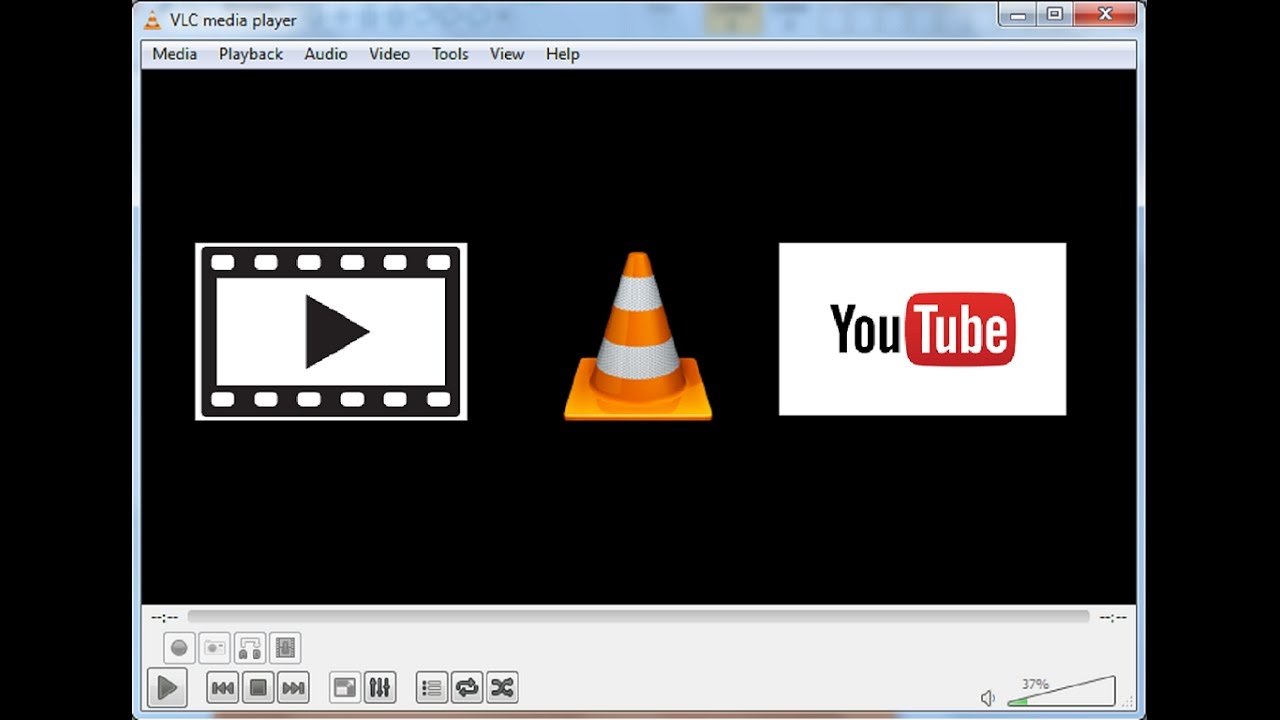
Task: Open the playlist view
Action: (x=431, y=688)
